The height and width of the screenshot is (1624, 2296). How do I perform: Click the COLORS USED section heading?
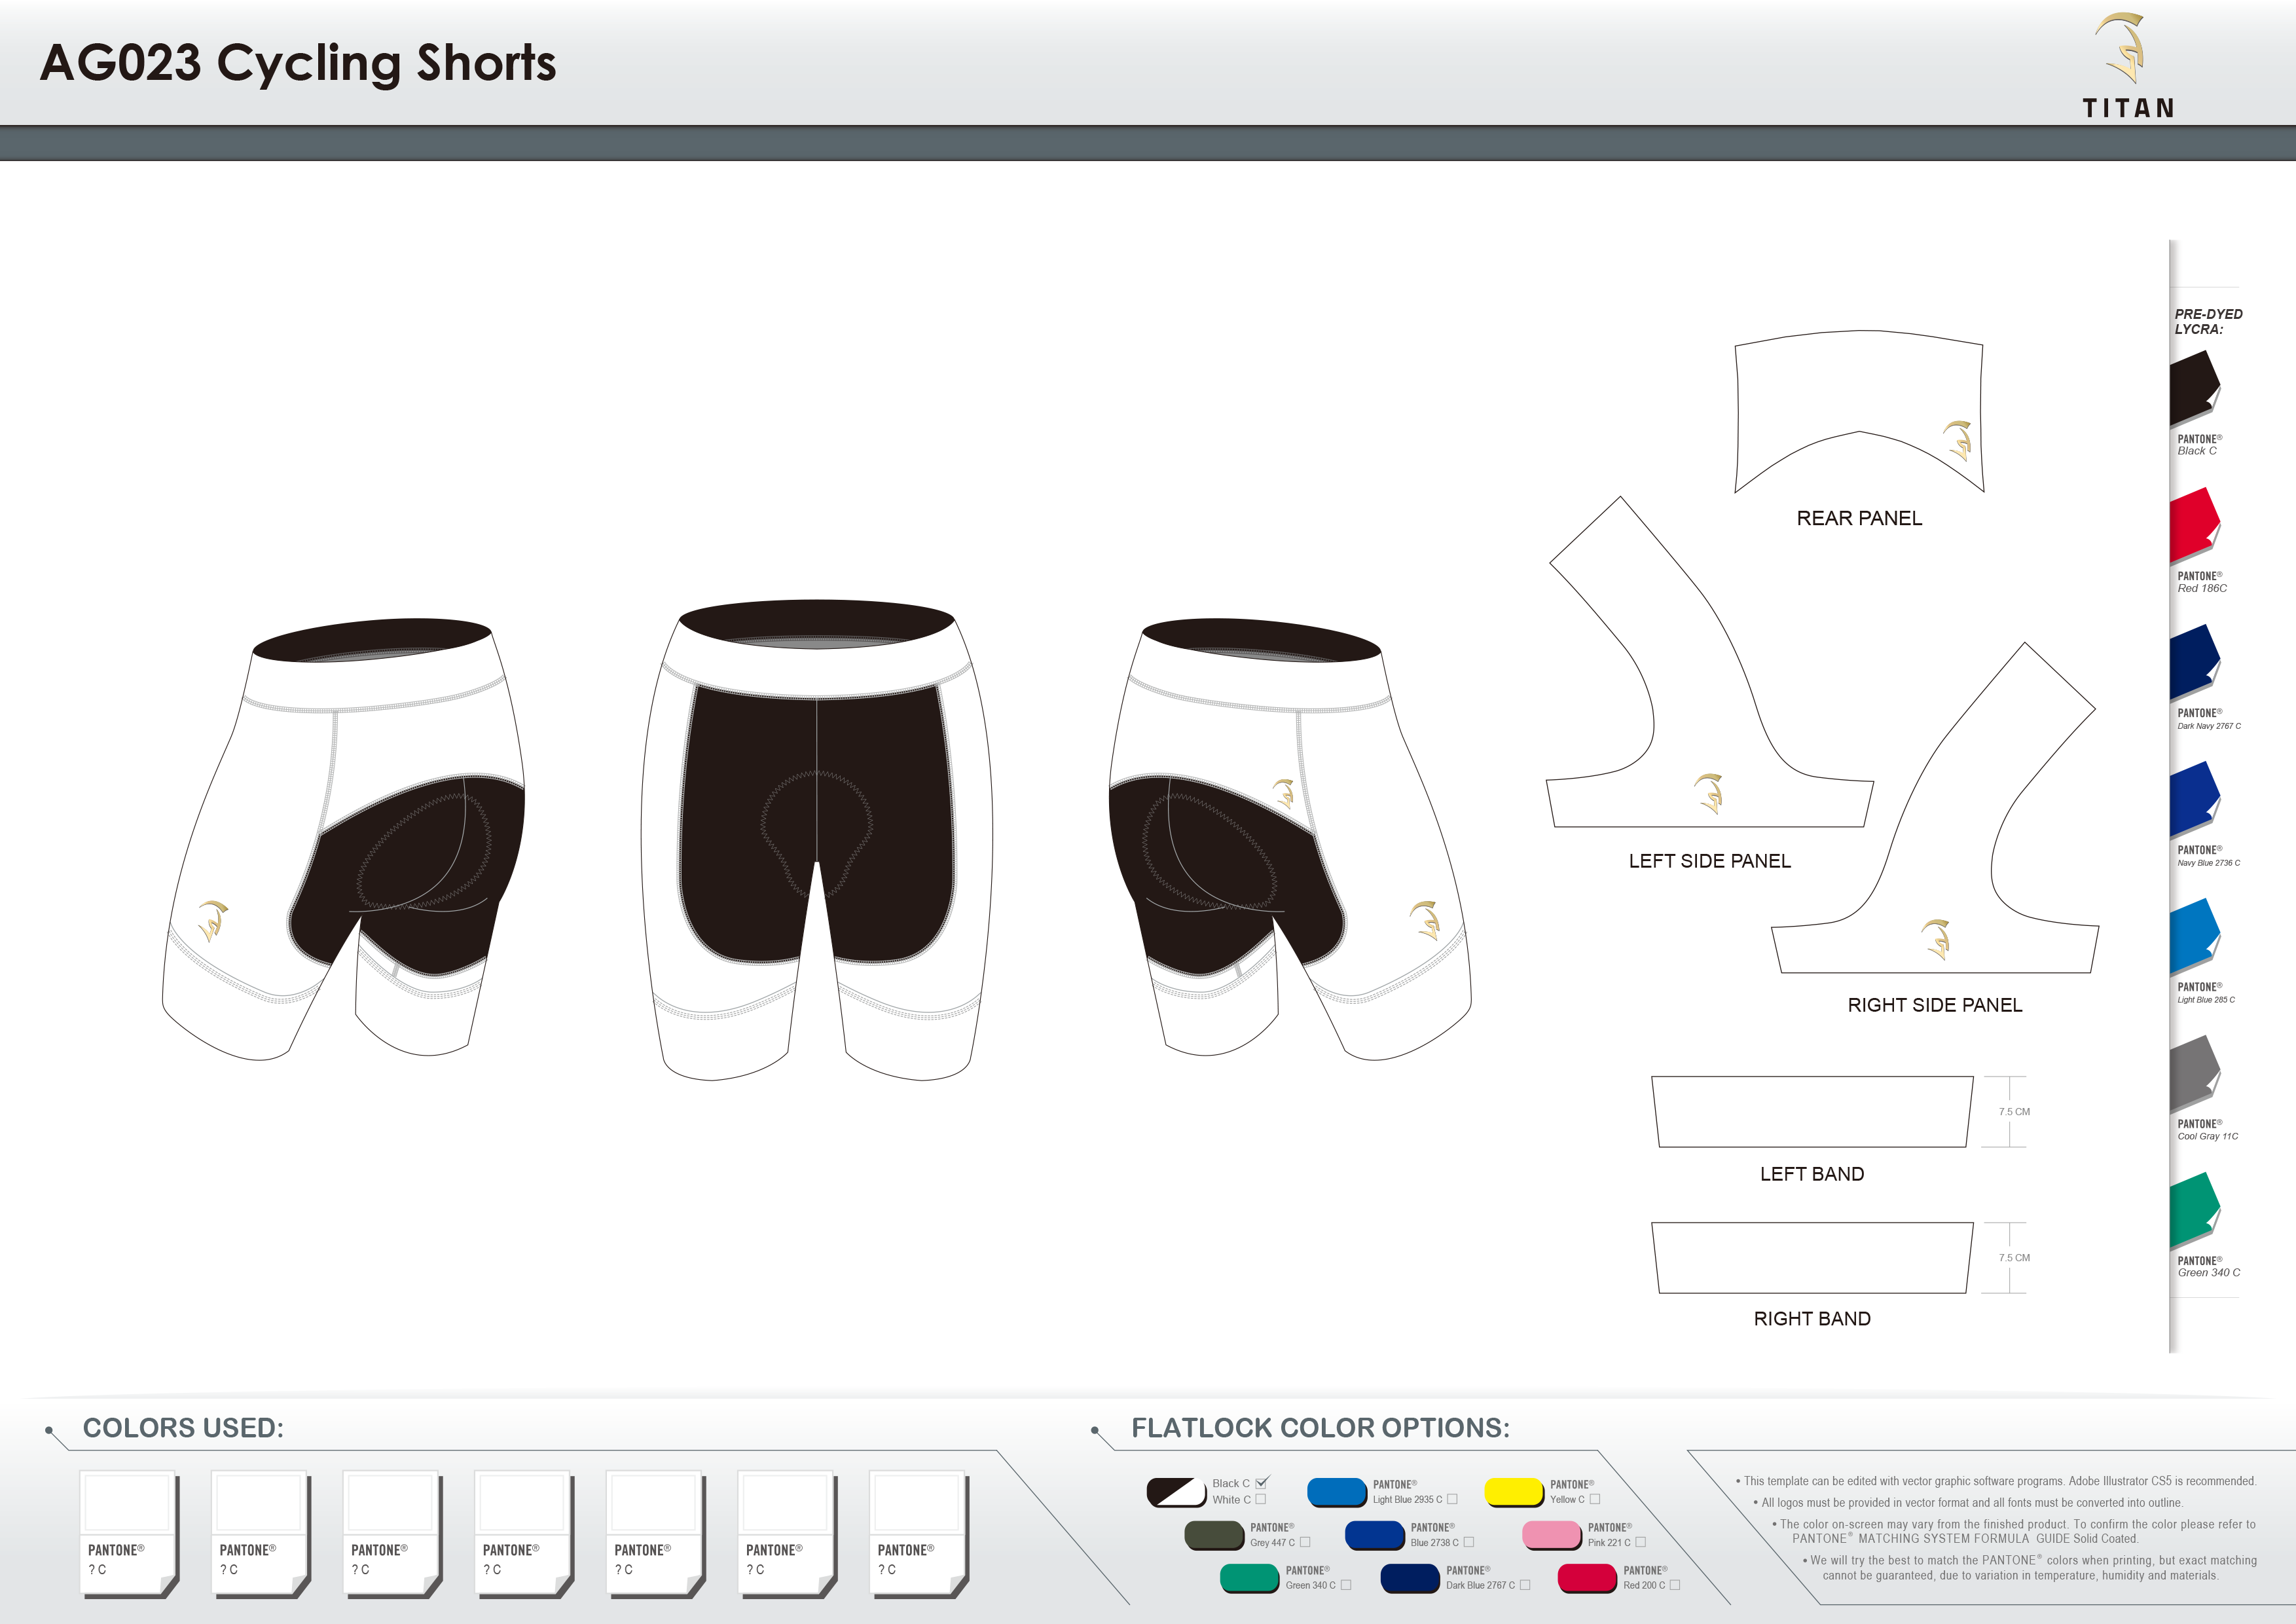183,1429
